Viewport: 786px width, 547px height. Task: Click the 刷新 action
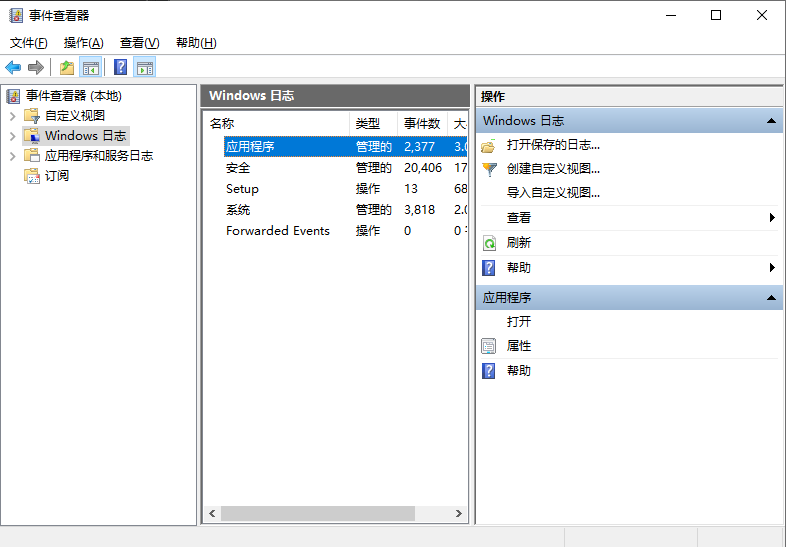tap(519, 243)
